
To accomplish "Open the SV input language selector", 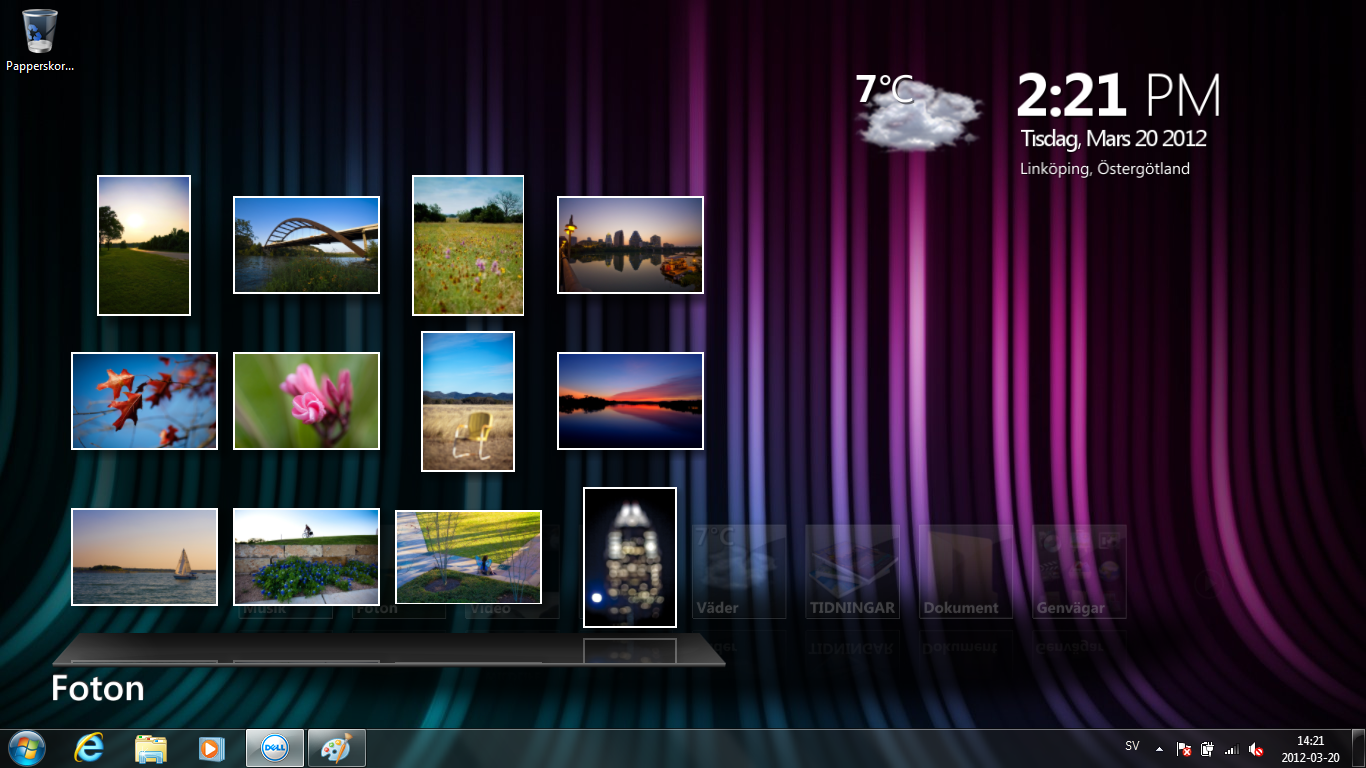I will [x=1132, y=746].
